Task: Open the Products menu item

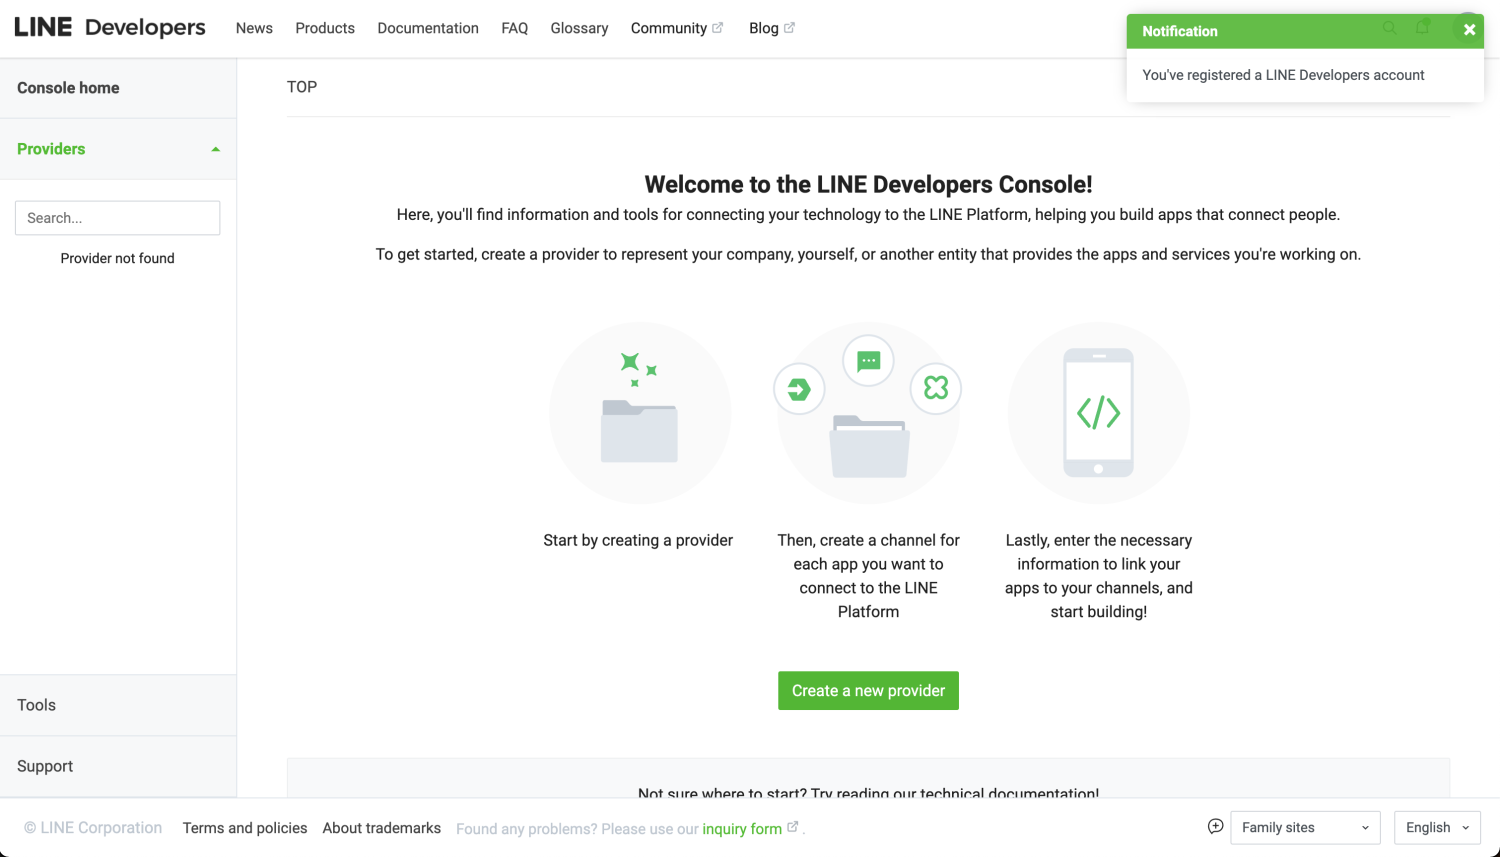Action: (x=325, y=28)
